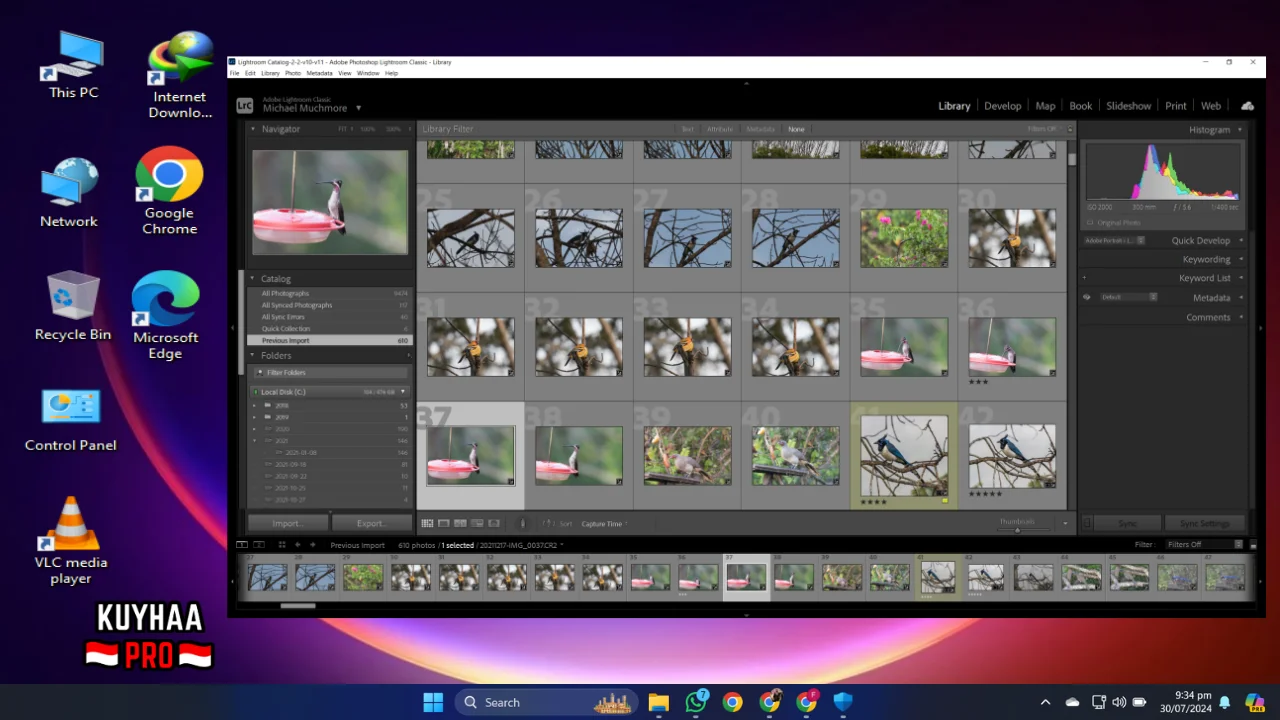The image size is (1280, 720).
Task: Click the Sync Settings button
Action: (x=1204, y=523)
